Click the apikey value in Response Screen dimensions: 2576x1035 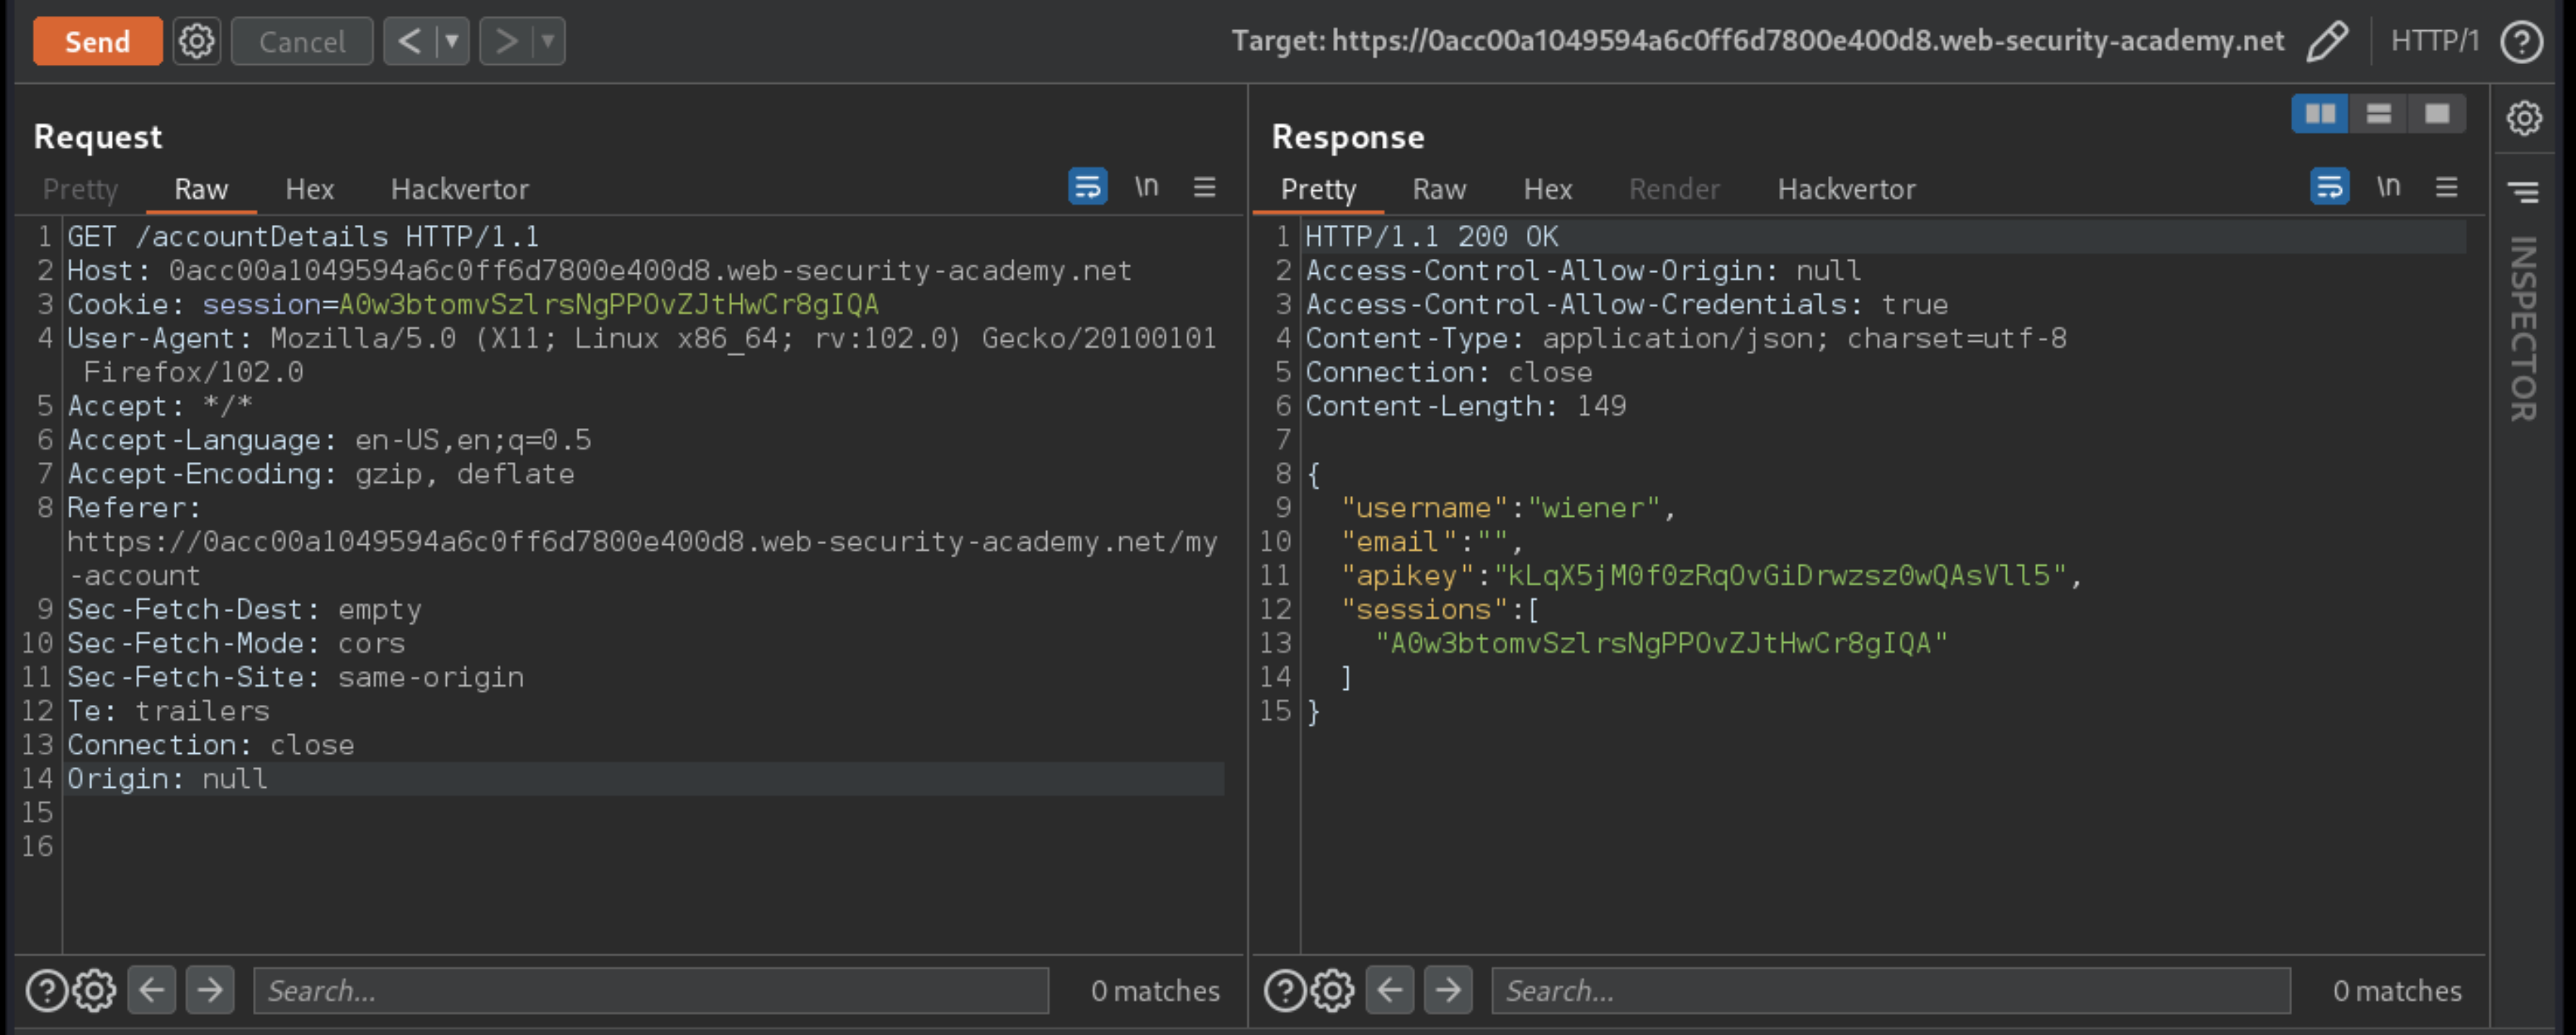click(x=1781, y=576)
